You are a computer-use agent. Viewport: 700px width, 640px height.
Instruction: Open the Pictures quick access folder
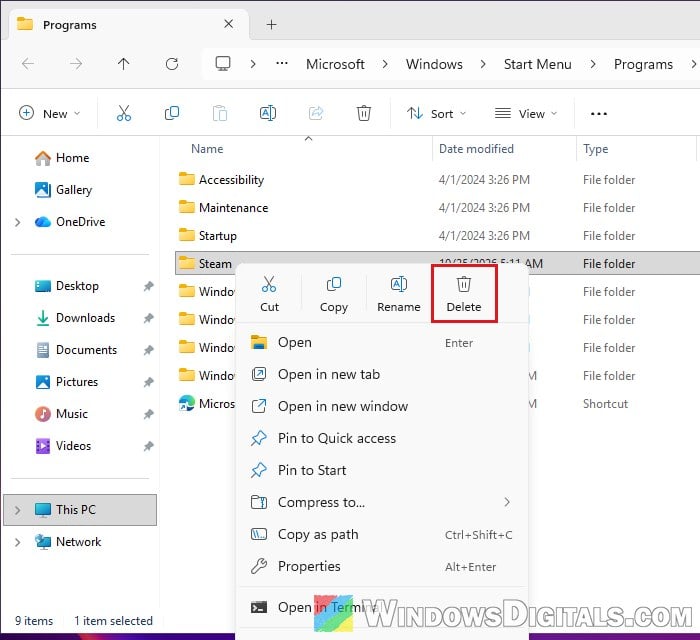coord(66,382)
